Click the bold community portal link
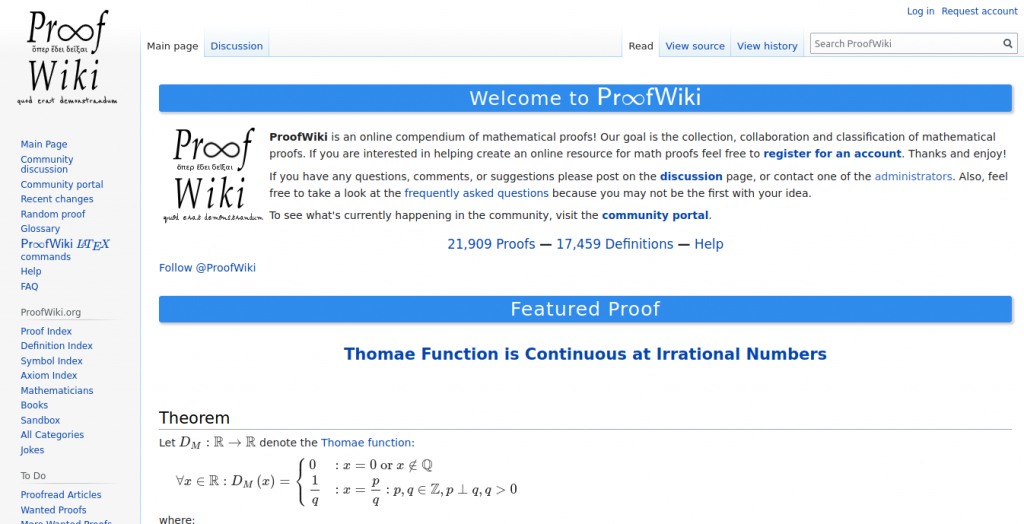Screen dimensions: 1024x524 (x=655, y=216)
